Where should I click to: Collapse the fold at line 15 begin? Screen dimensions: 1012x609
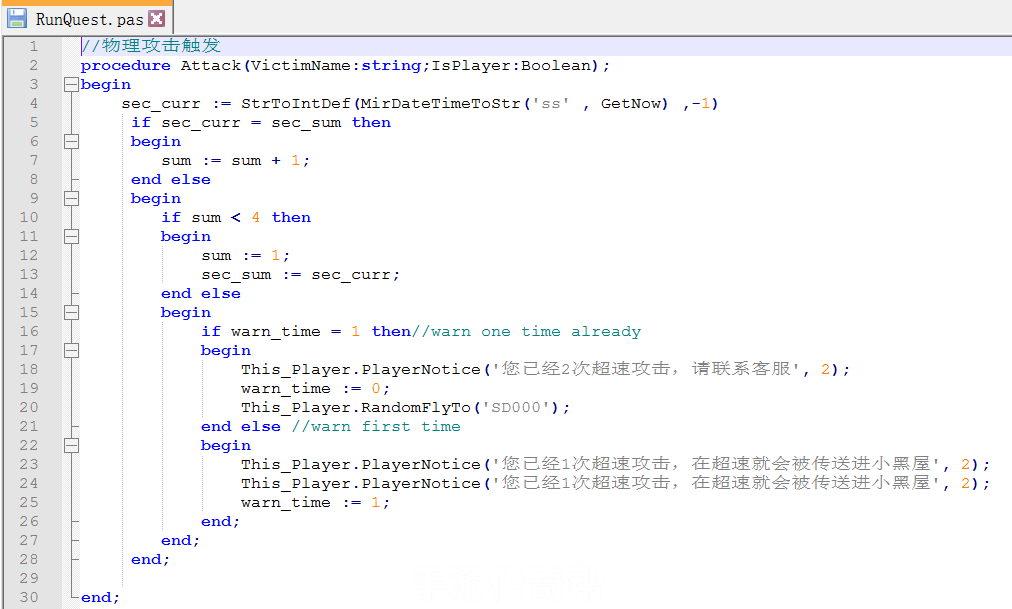[71, 312]
